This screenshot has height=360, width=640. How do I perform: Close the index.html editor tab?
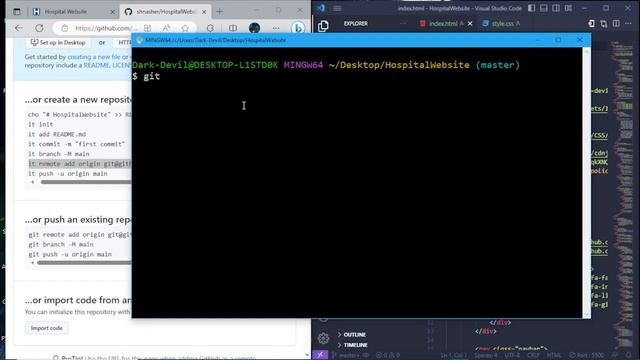(x=470, y=24)
